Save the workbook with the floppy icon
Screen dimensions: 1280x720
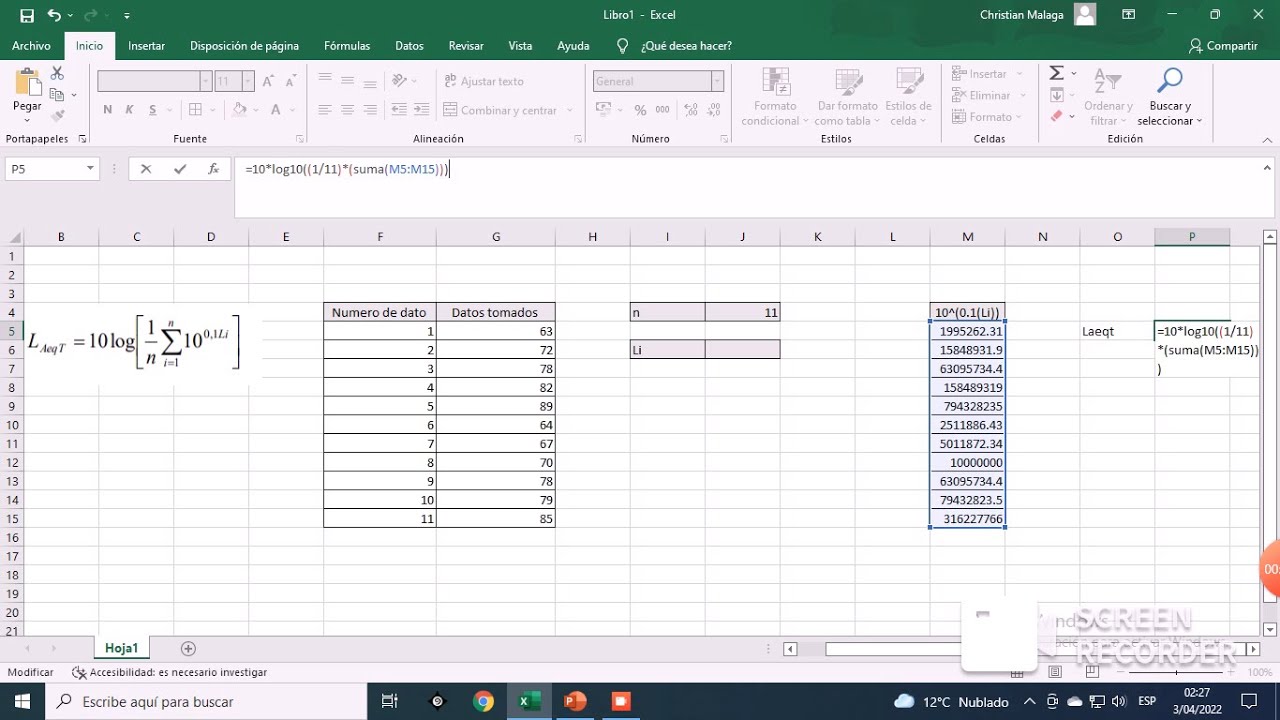(26, 15)
